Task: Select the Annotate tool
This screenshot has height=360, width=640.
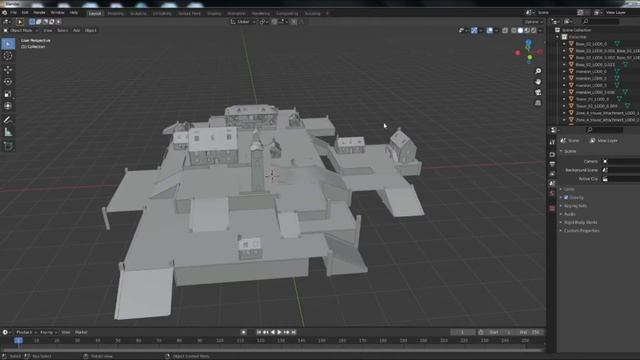Action: click(x=8, y=120)
